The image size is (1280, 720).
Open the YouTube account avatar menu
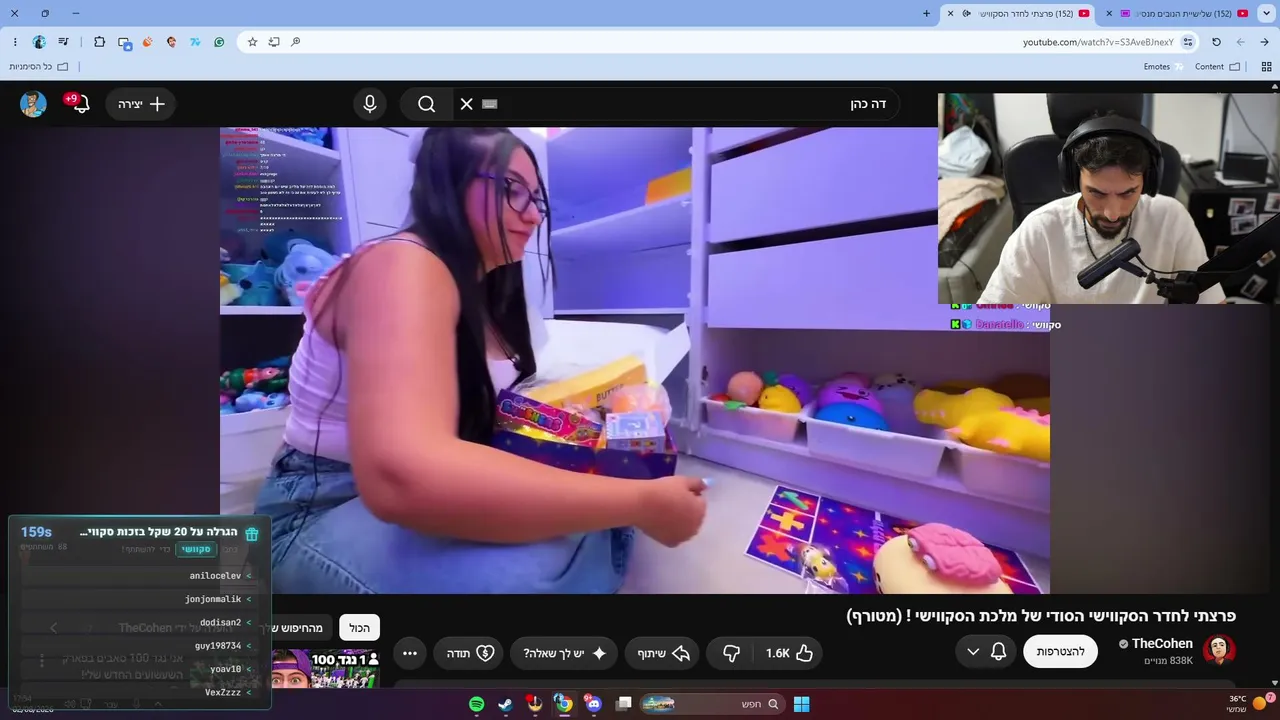pyautogui.click(x=33, y=104)
